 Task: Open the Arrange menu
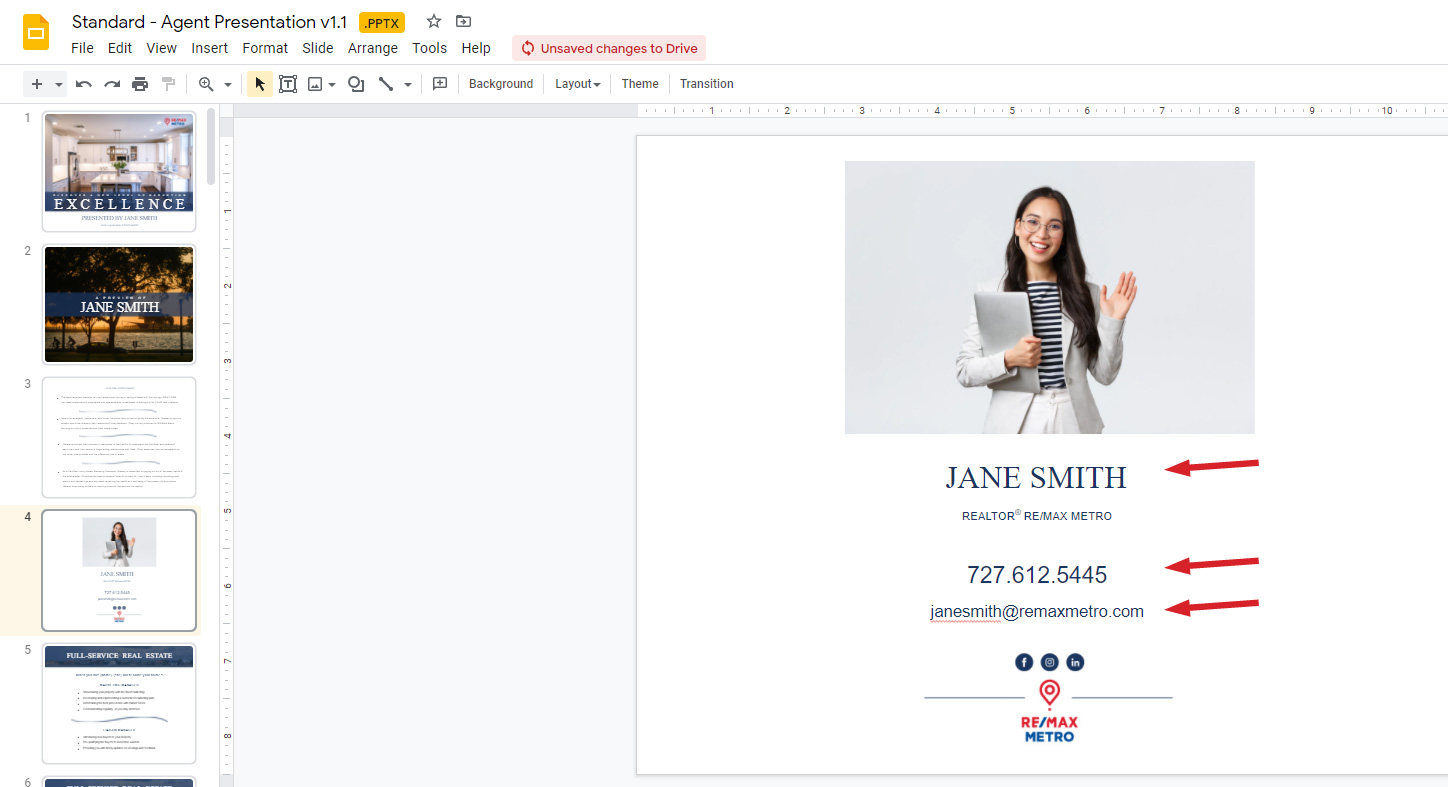click(x=370, y=48)
